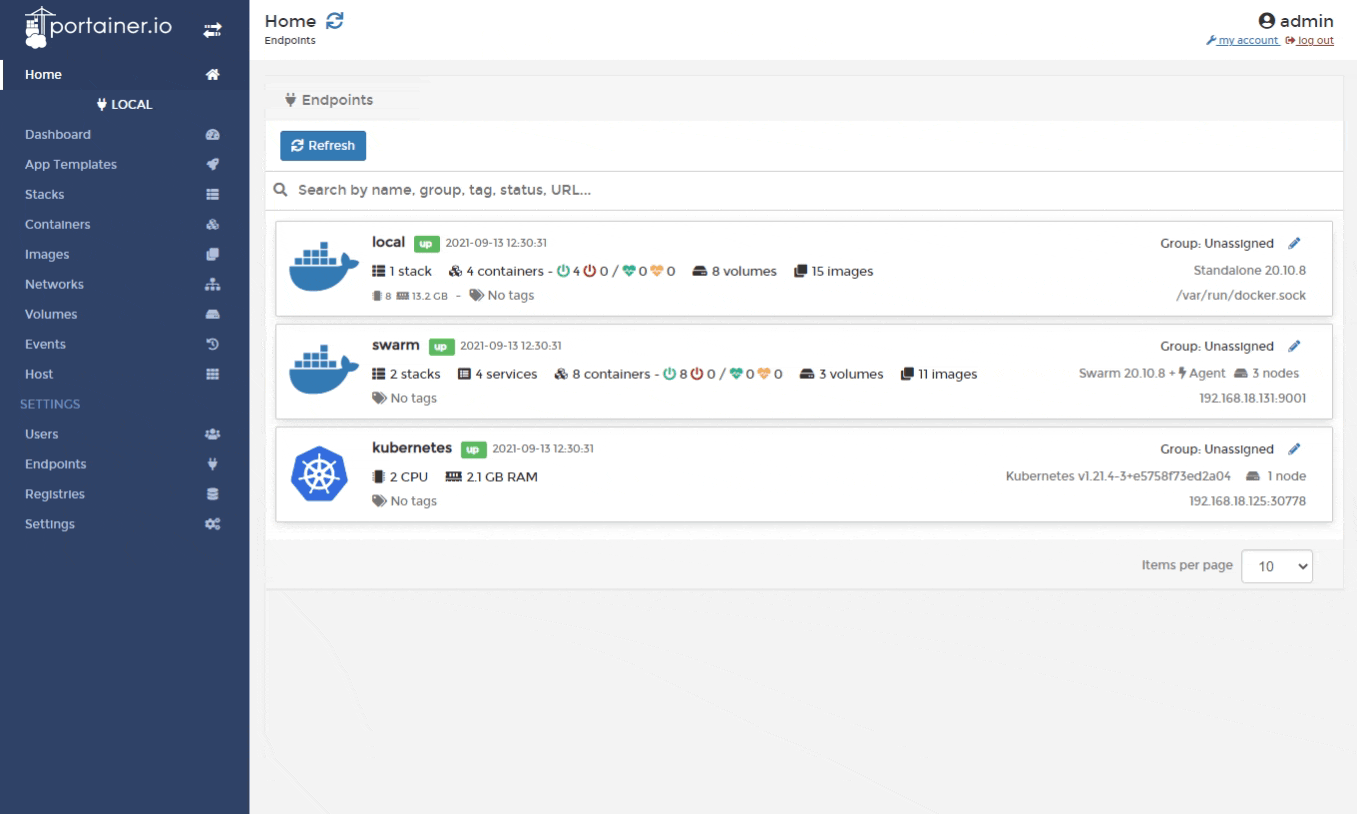Image resolution: width=1357 pixels, height=814 pixels.
Task: Open Endpoints in the sidebar menu
Action: (56, 465)
